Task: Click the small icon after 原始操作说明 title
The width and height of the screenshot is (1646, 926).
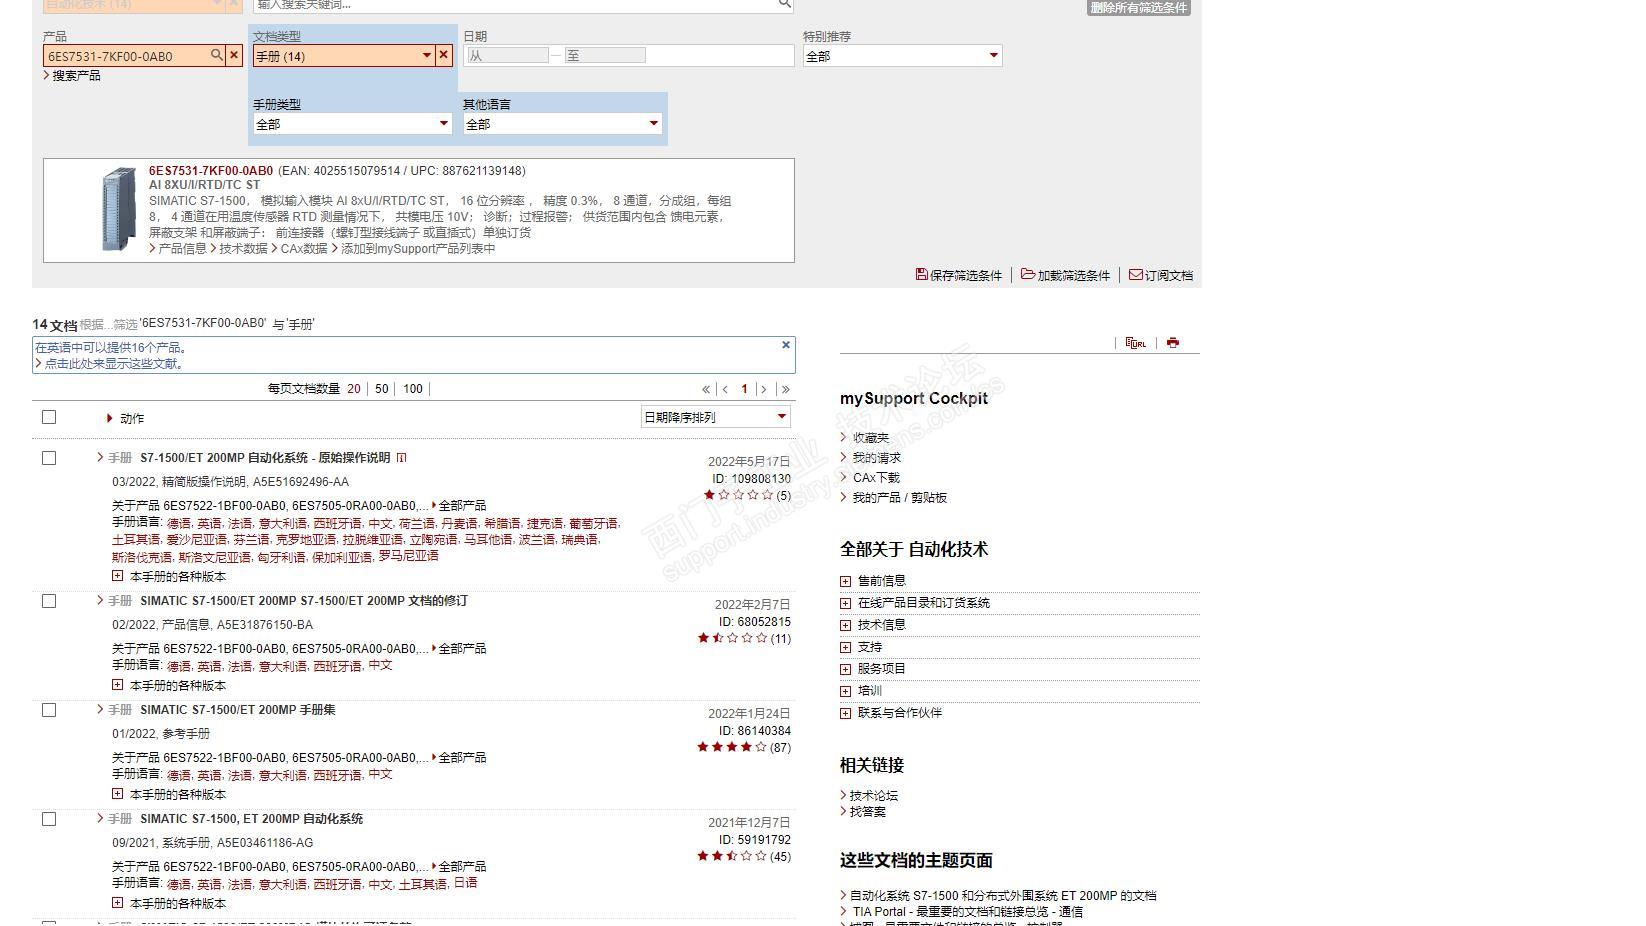Action: pyautogui.click(x=401, y=458)
